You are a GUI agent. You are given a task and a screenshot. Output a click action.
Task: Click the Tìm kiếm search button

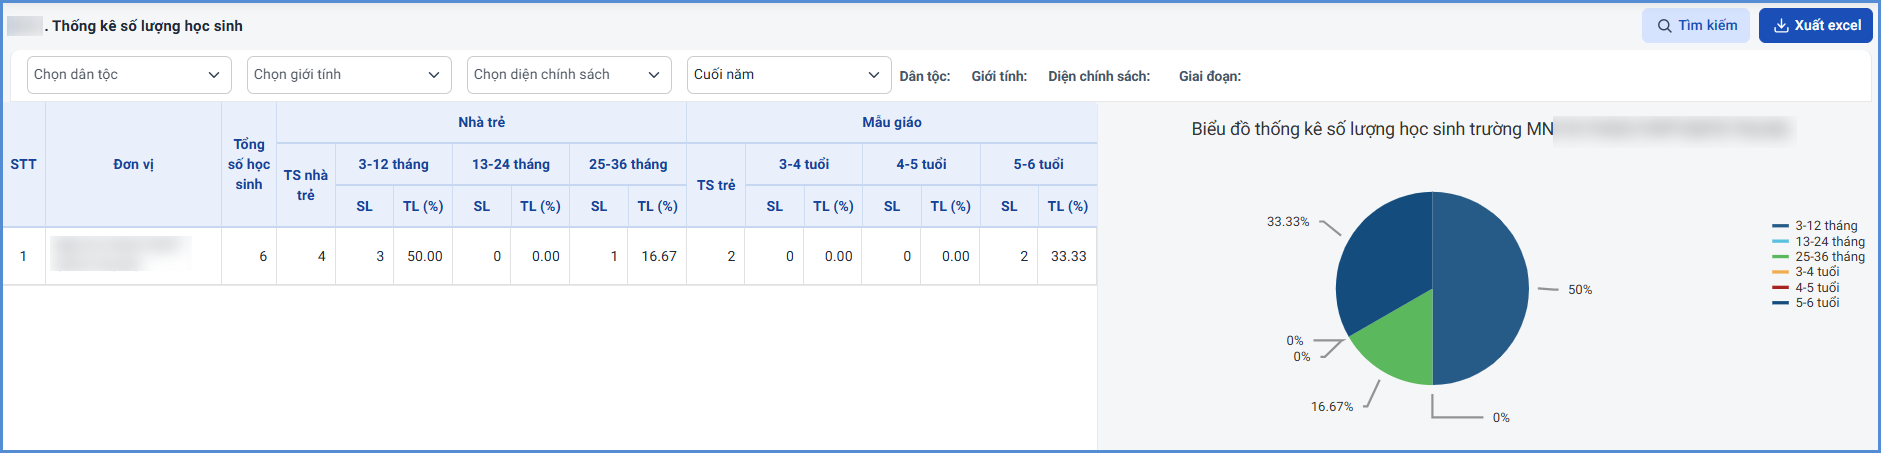pyautogui.click(x=1696, y=25)
